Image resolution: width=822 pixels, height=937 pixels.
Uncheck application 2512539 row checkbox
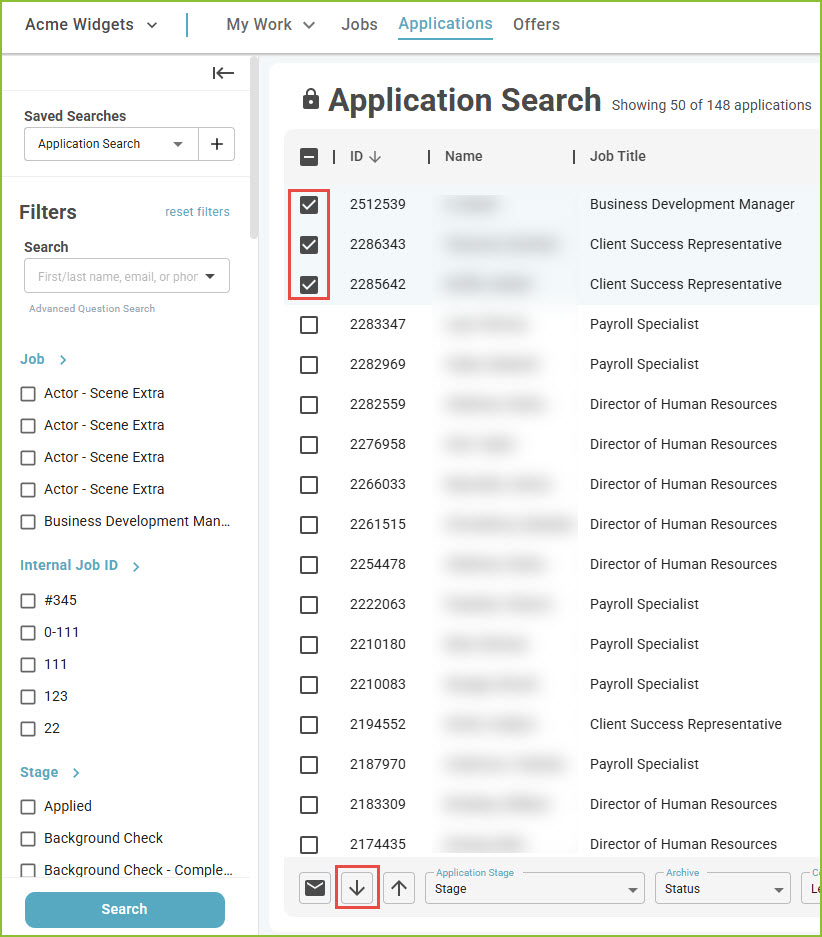309,205
